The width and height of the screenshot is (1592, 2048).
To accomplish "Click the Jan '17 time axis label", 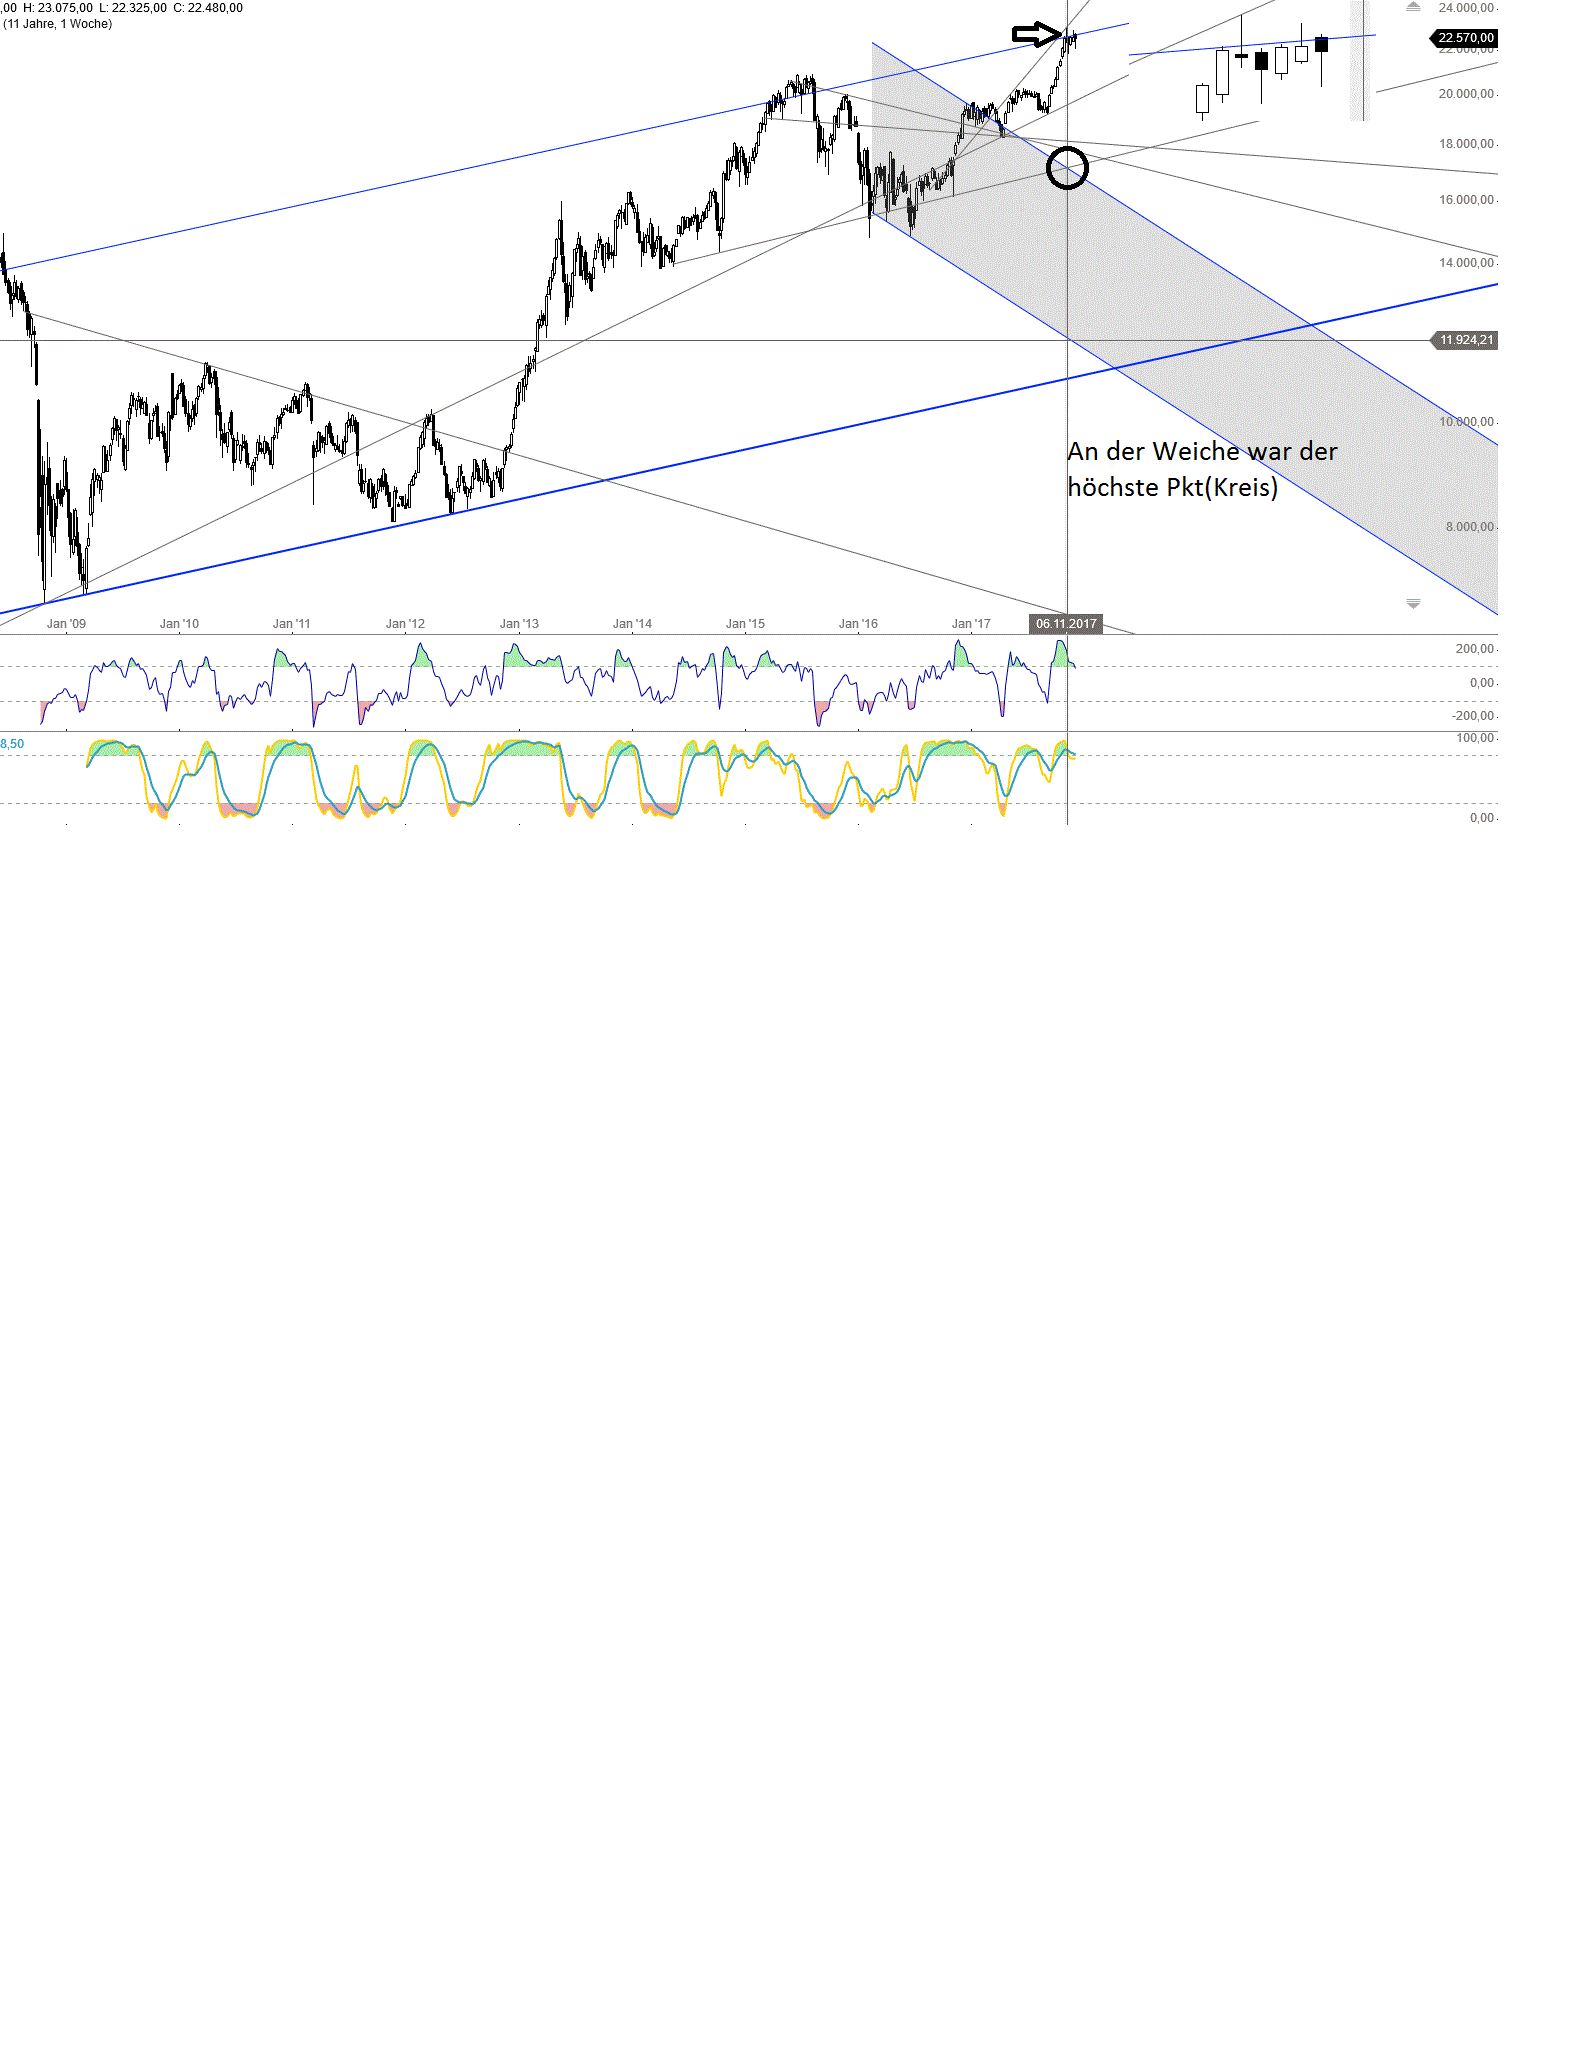I will pyautogui.click(x=971, y=624).
